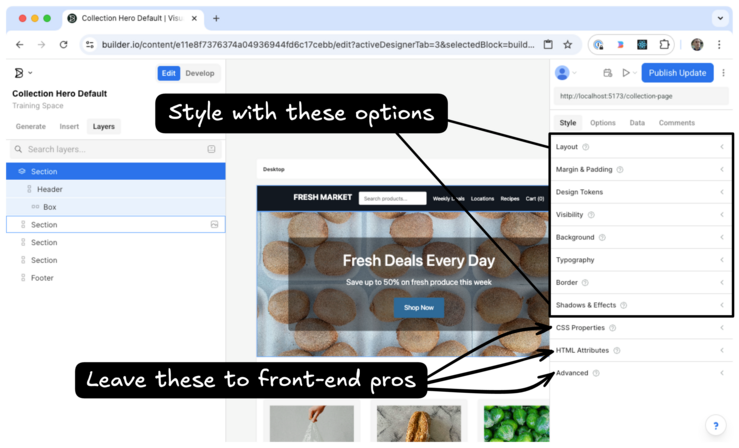Click Recipes nav link

point(510,199)
